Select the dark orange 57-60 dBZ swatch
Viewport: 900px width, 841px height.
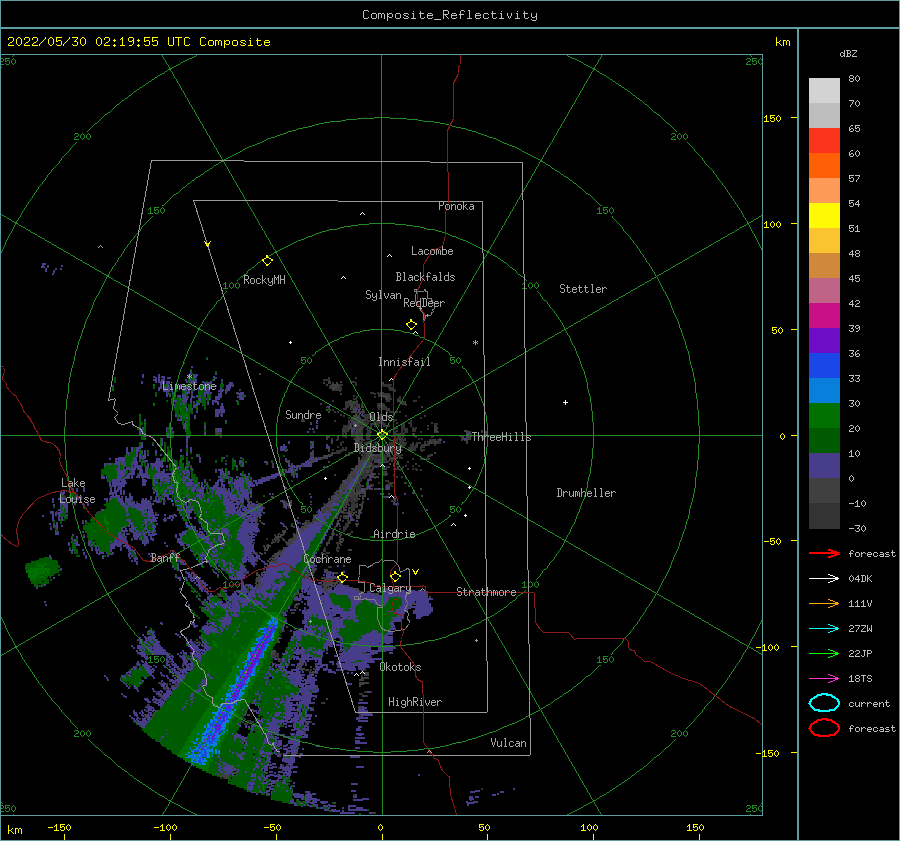pyautogui.click(x=824, y=166)
